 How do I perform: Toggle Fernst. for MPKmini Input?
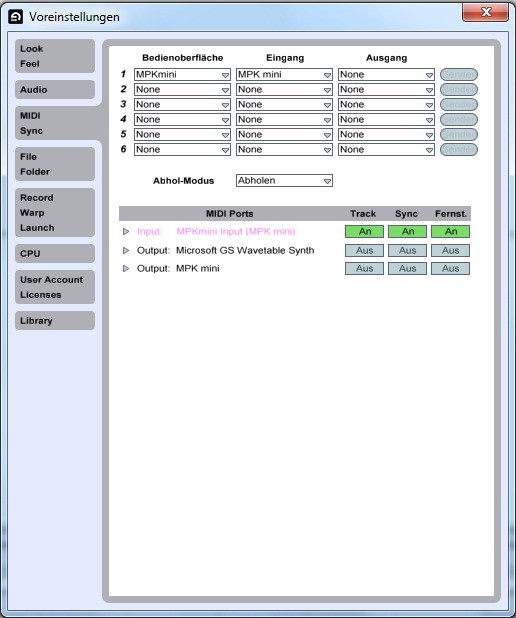point(450,231)
